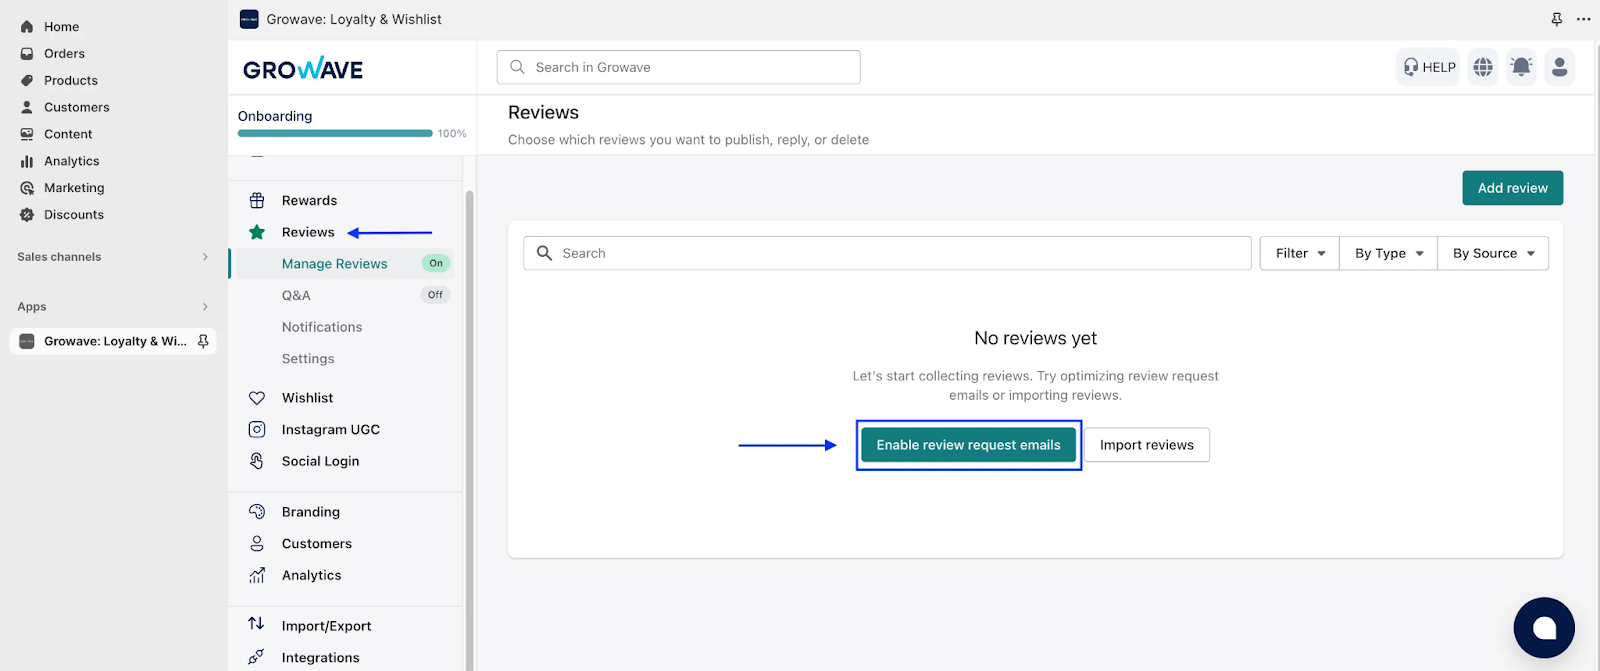The image size is (1600, 671).
Task: Click the 'No reviews yet' message
Action: coord(1035,338)
